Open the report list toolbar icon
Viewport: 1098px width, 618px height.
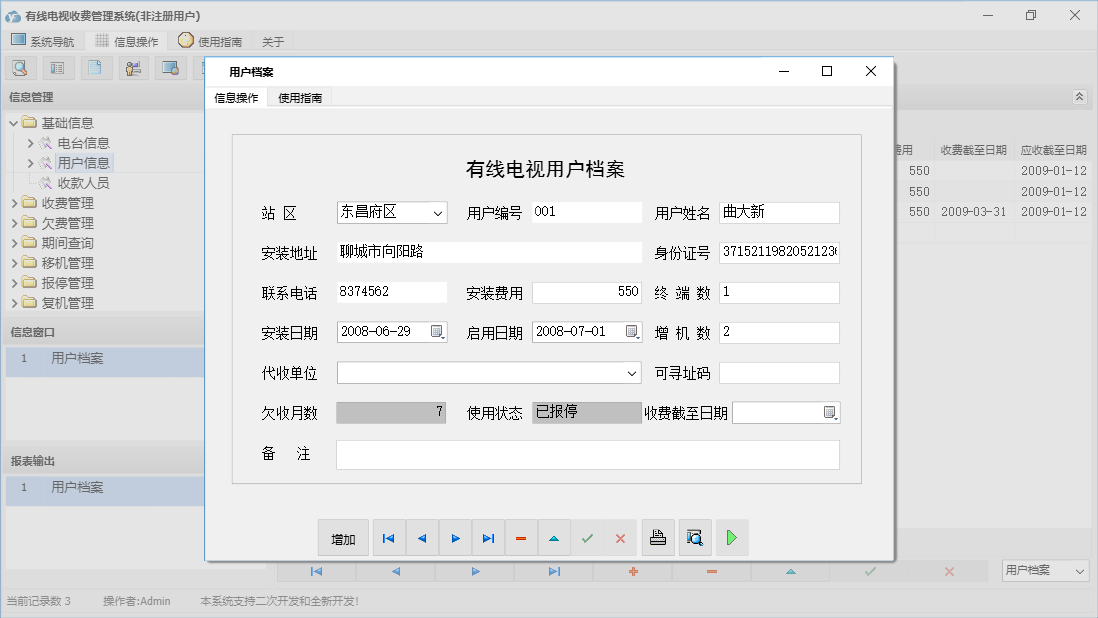[x=57, y=67]
